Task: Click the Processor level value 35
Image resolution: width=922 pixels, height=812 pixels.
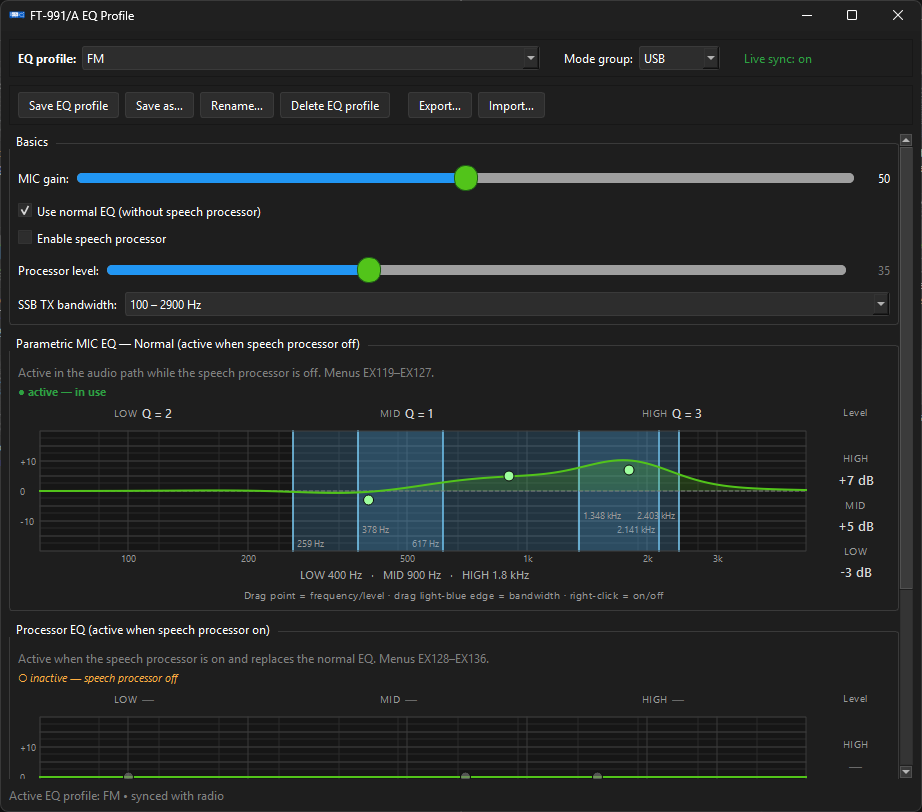Action: (884, 270)
